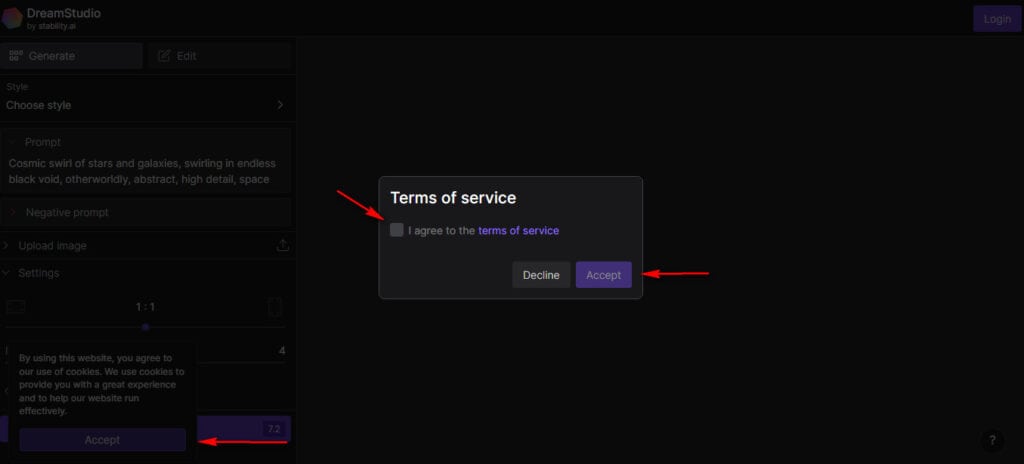Image resolution: width=1024 pixels, height=464 pixels.
Task: Select the portrait aspect ratio icon
Action: 275,307
